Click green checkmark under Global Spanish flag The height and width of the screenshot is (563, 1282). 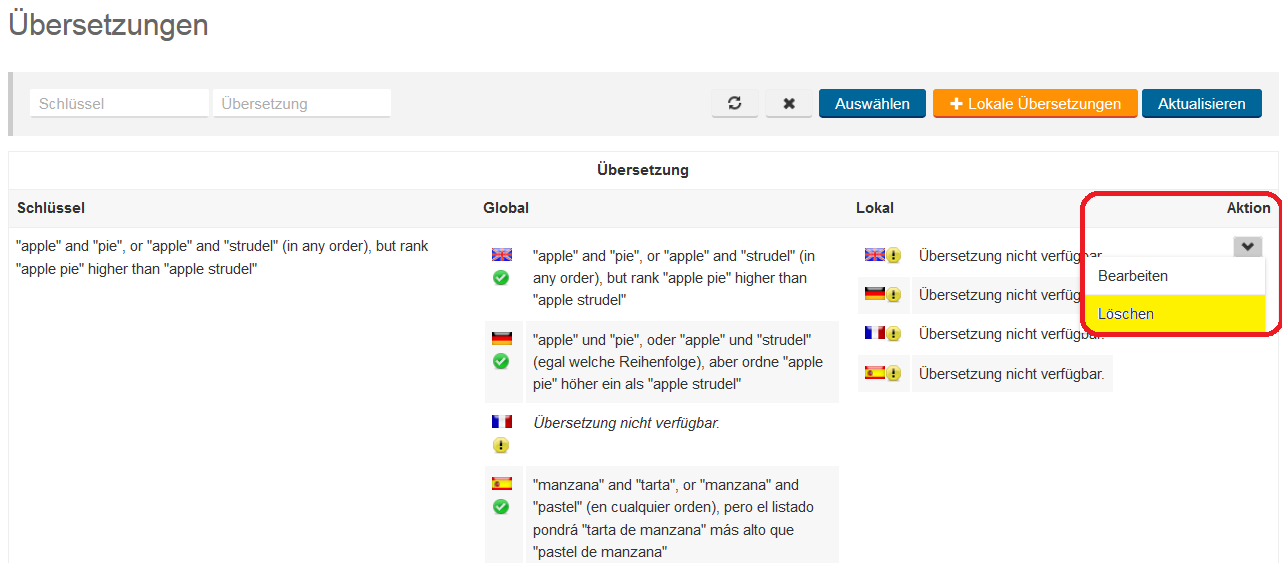click(x=501, y=507)
